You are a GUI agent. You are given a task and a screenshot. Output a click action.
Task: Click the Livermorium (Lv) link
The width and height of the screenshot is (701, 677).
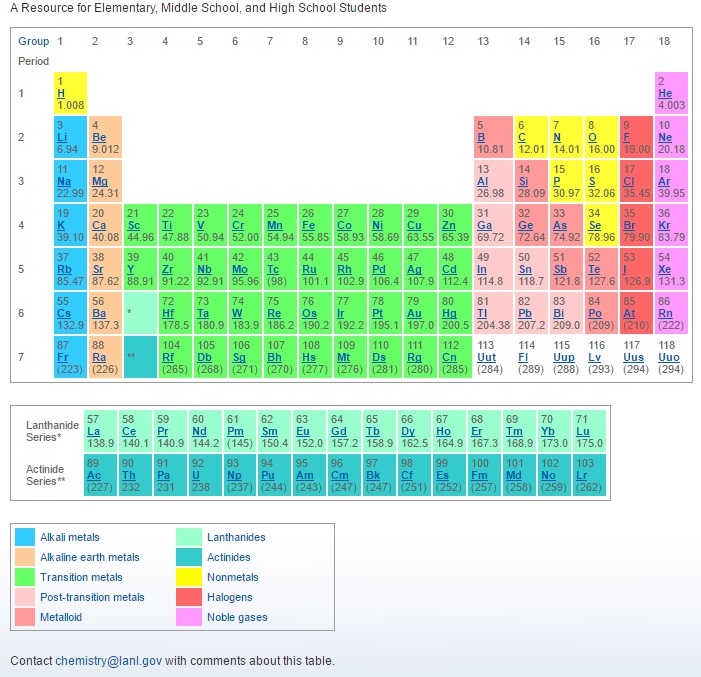[x=594, y=357]
